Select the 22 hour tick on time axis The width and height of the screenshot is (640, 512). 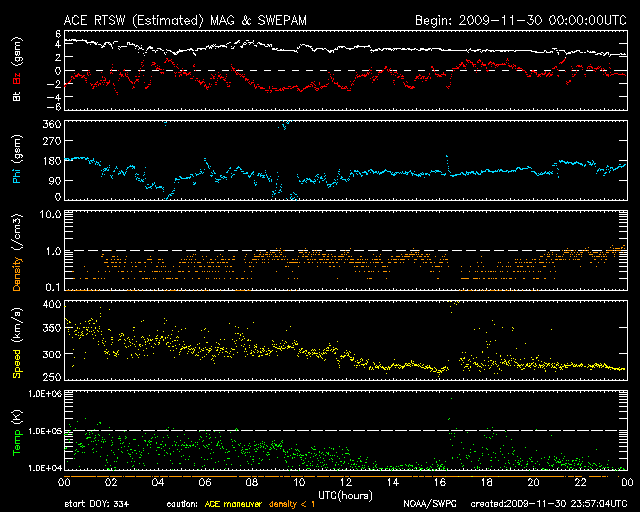click(x=579, y=482)
